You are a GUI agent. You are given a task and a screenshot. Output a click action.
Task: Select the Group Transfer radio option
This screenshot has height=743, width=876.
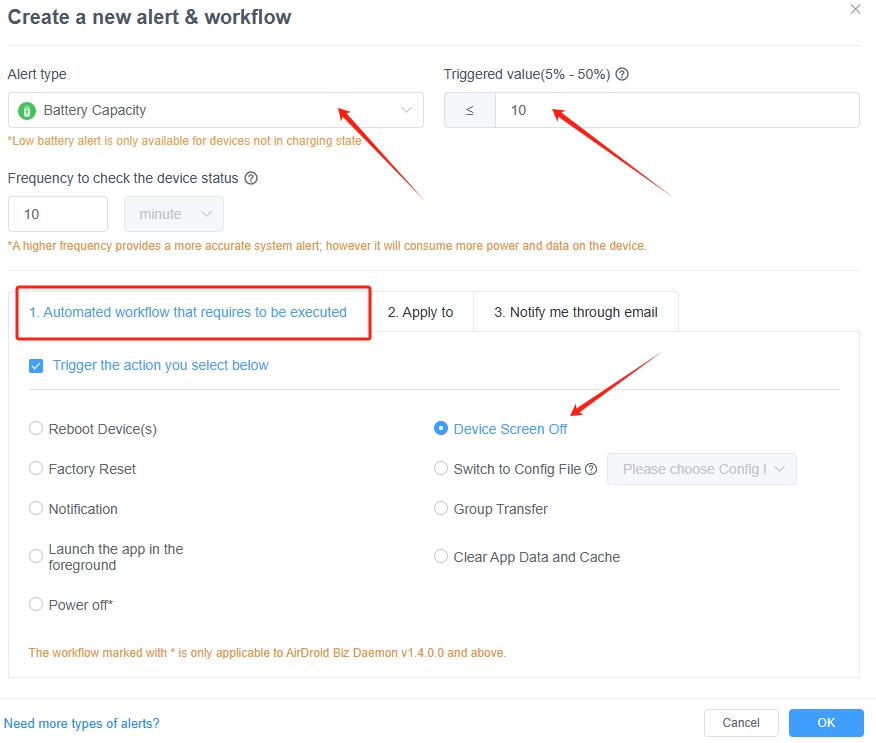(x=441, y=509)
